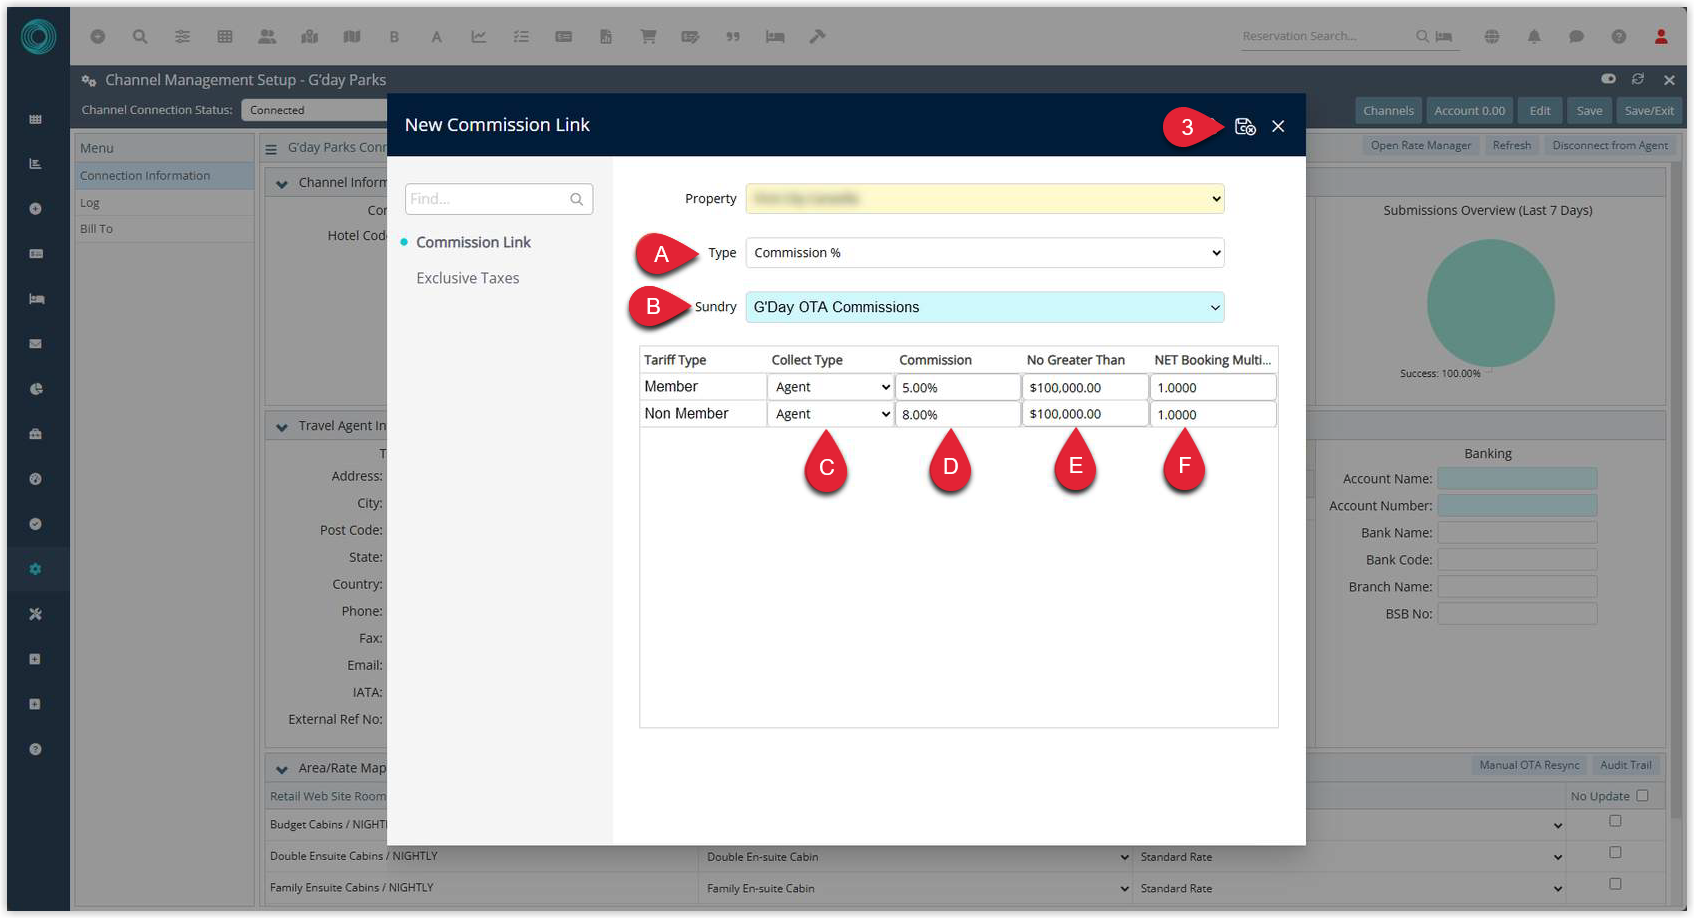Open the red user profile icon
Viewport: 1695px width, 919px height.
tap(1661, 36)
